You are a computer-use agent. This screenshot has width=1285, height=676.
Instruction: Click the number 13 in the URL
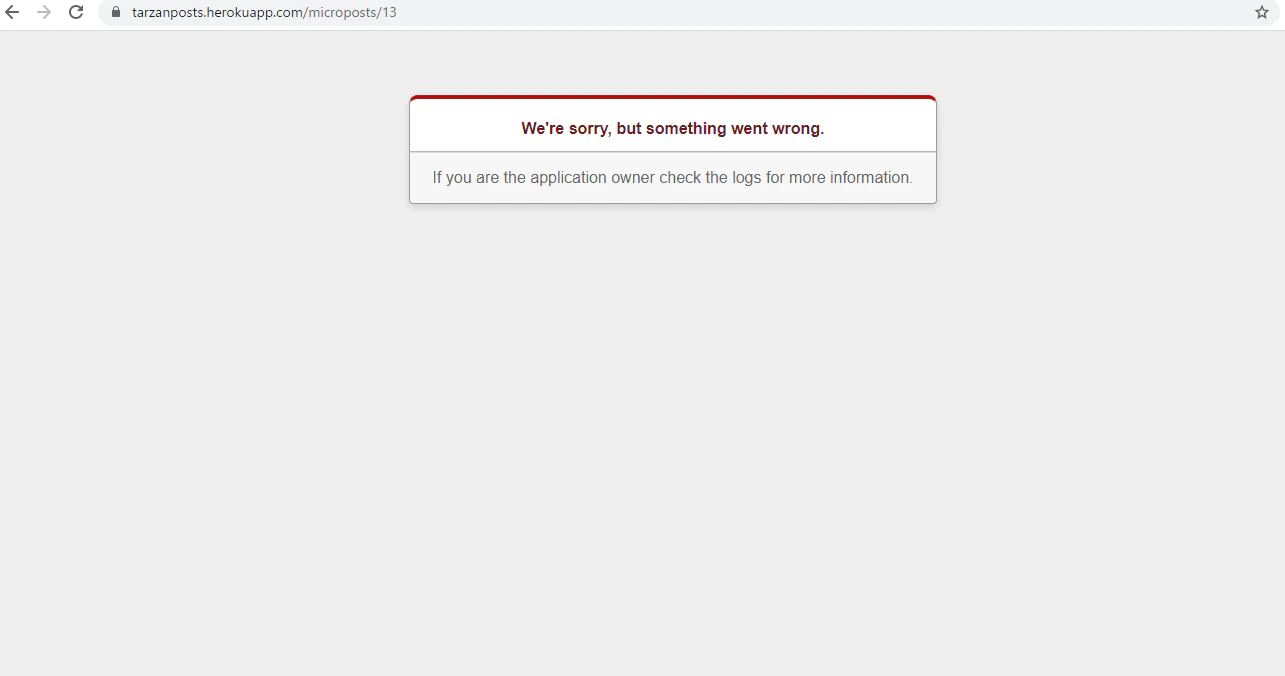[389, 13]
